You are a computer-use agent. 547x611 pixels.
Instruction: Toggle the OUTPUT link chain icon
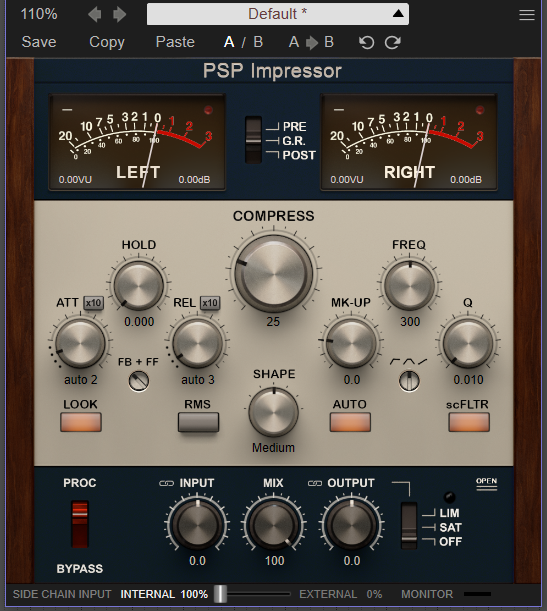point(315,483)
